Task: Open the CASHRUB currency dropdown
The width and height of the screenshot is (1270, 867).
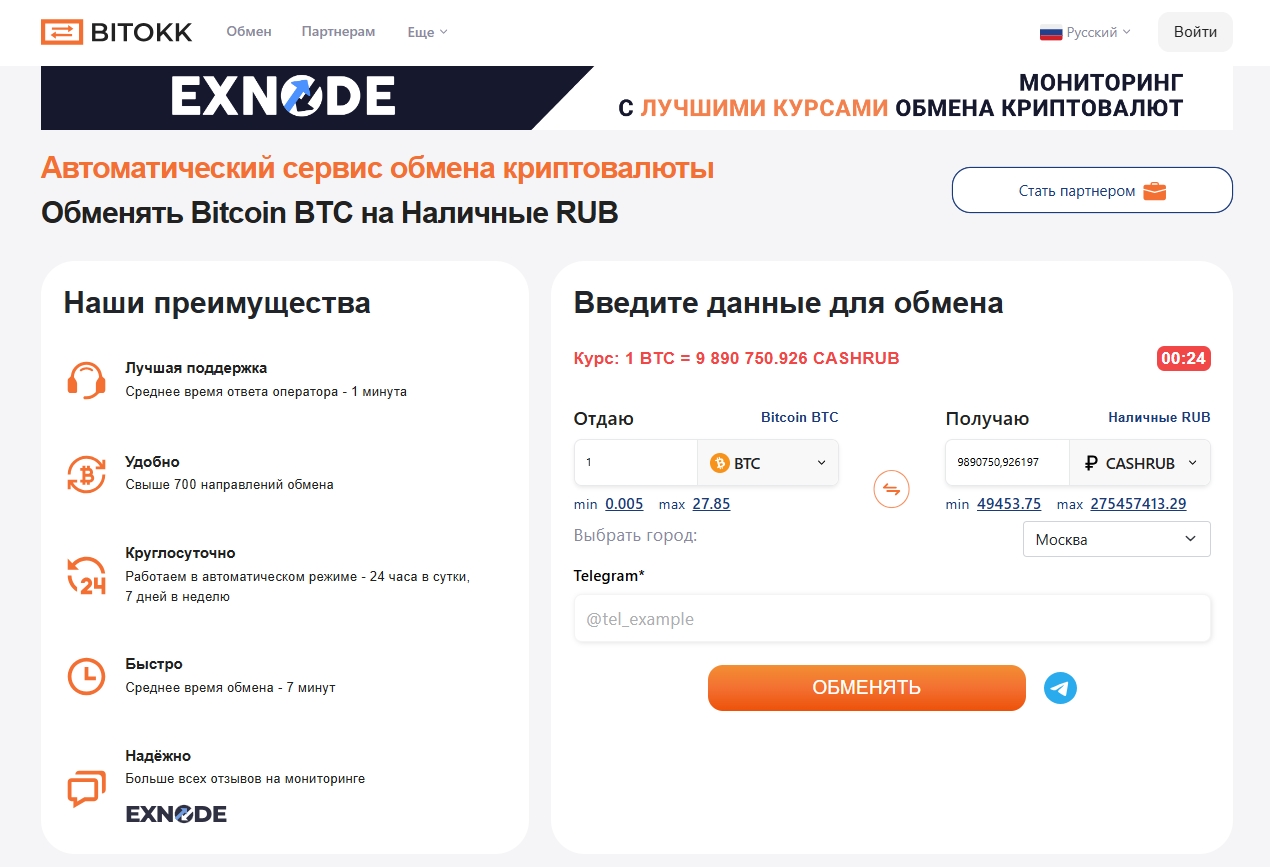Action: [1140, 463]
